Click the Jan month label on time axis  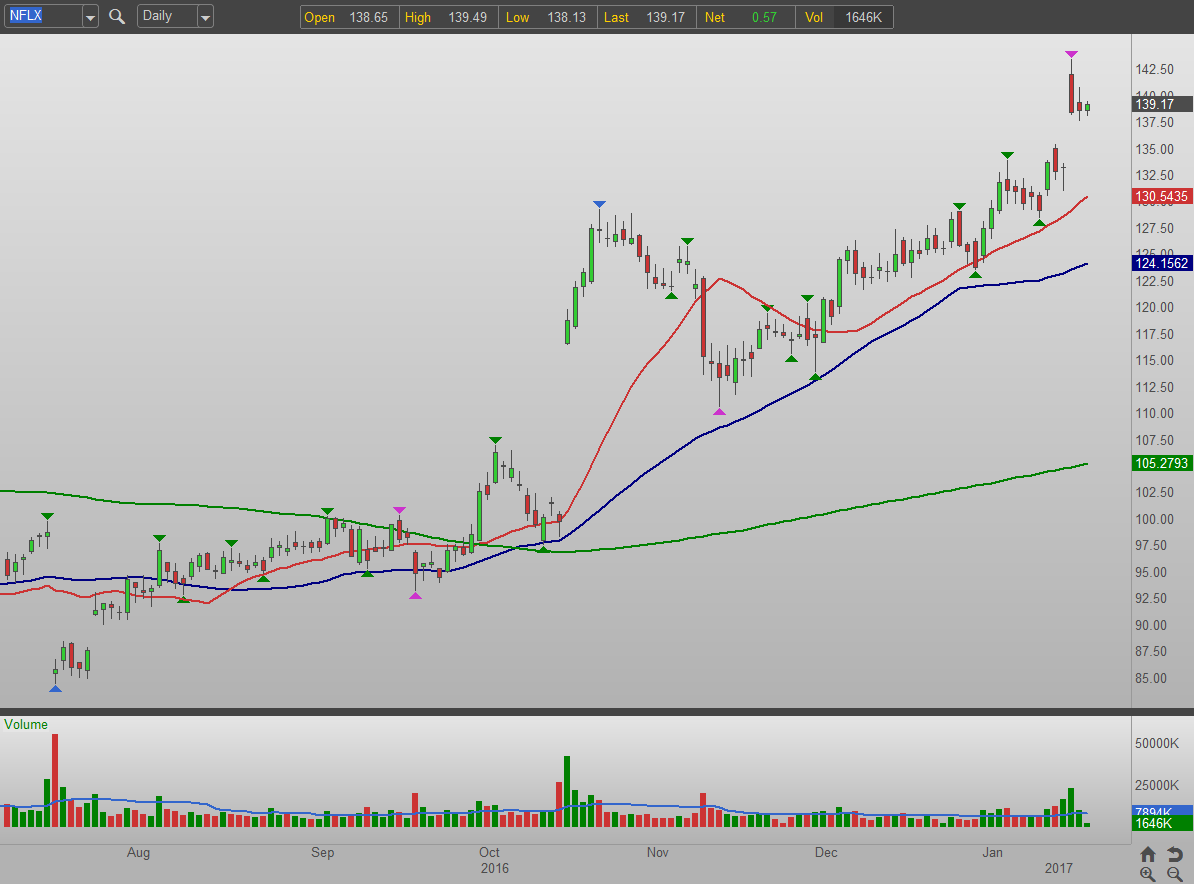992,852
